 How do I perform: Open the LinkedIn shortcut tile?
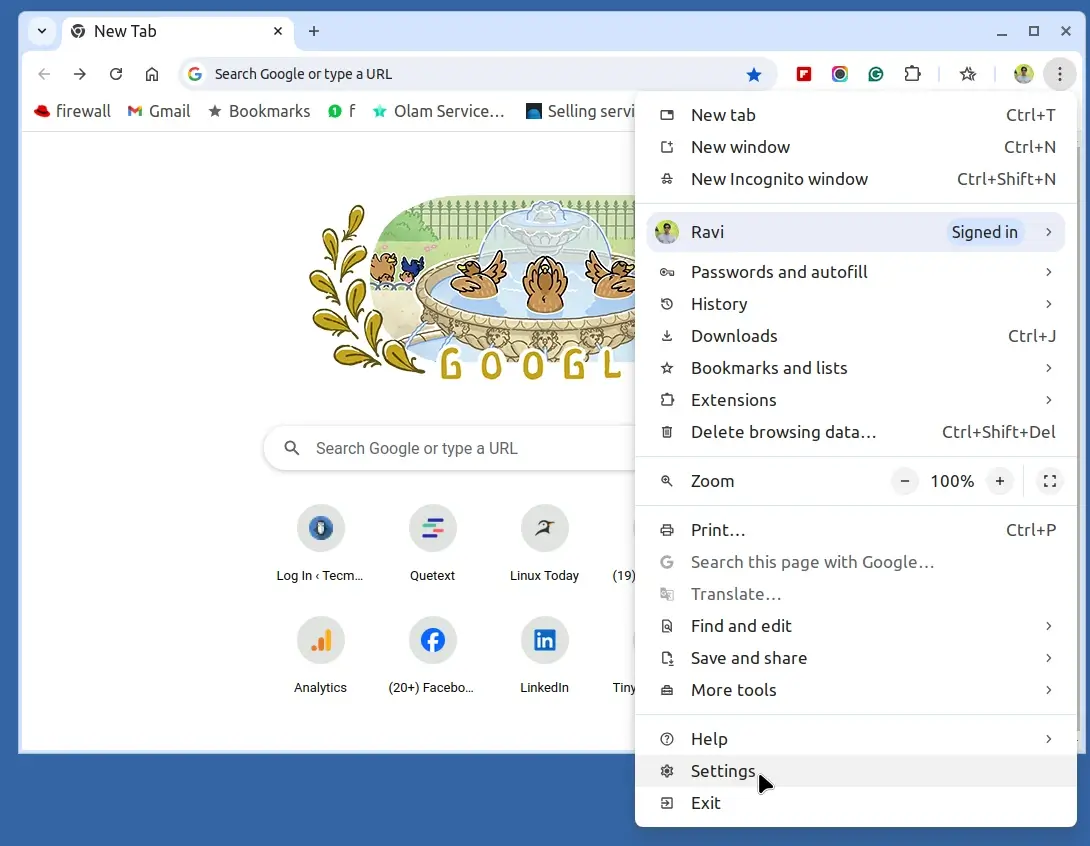point(544,656)
